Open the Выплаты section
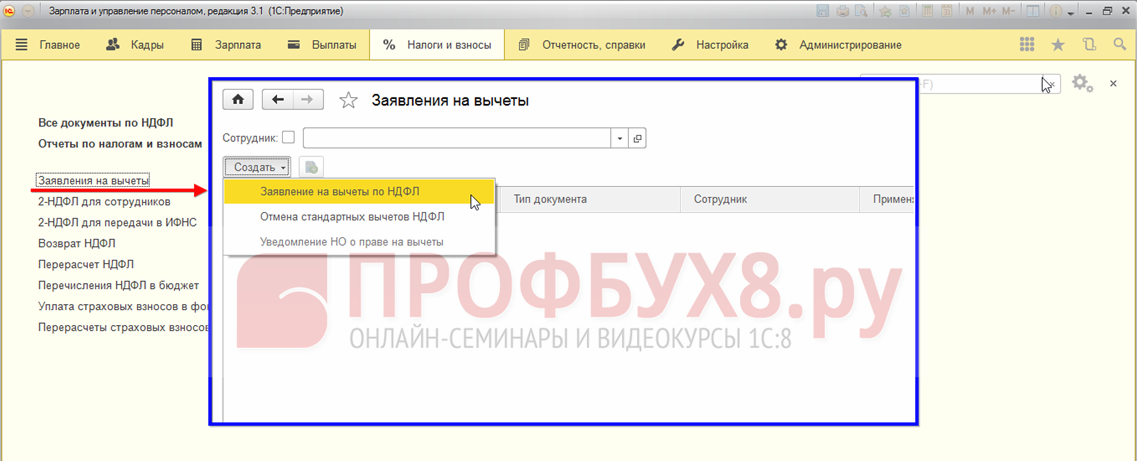This screenshot has width=1137, height=461. pos(322,45)
